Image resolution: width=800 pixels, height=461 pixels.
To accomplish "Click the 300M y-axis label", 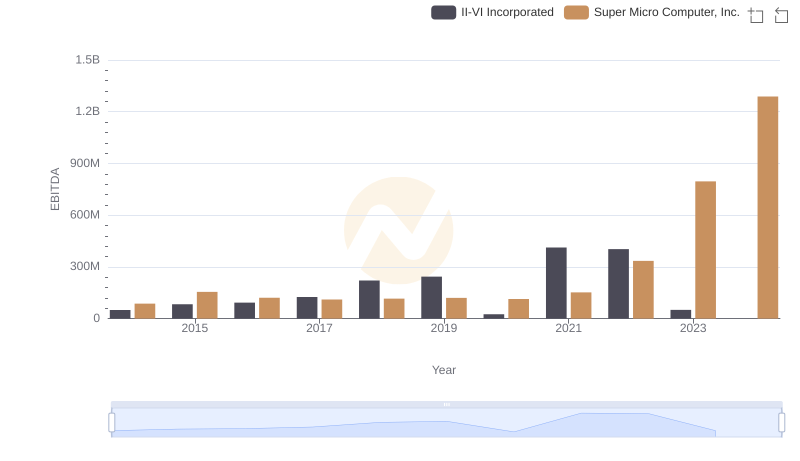I will coord(85,266).
